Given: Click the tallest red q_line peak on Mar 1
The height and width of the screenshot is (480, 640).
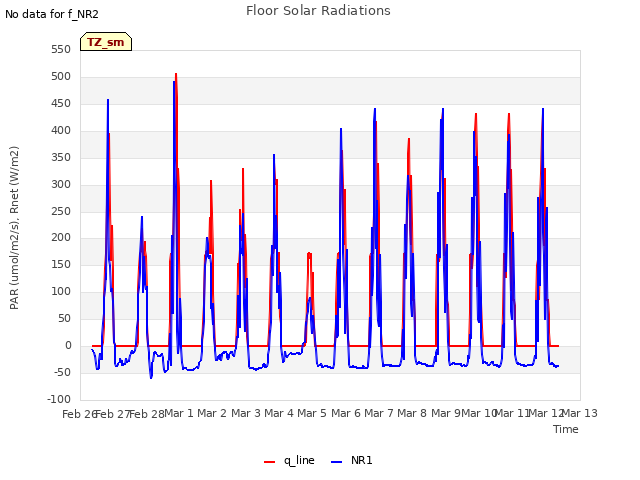Looking at the screenshot, I should point(176,74).
